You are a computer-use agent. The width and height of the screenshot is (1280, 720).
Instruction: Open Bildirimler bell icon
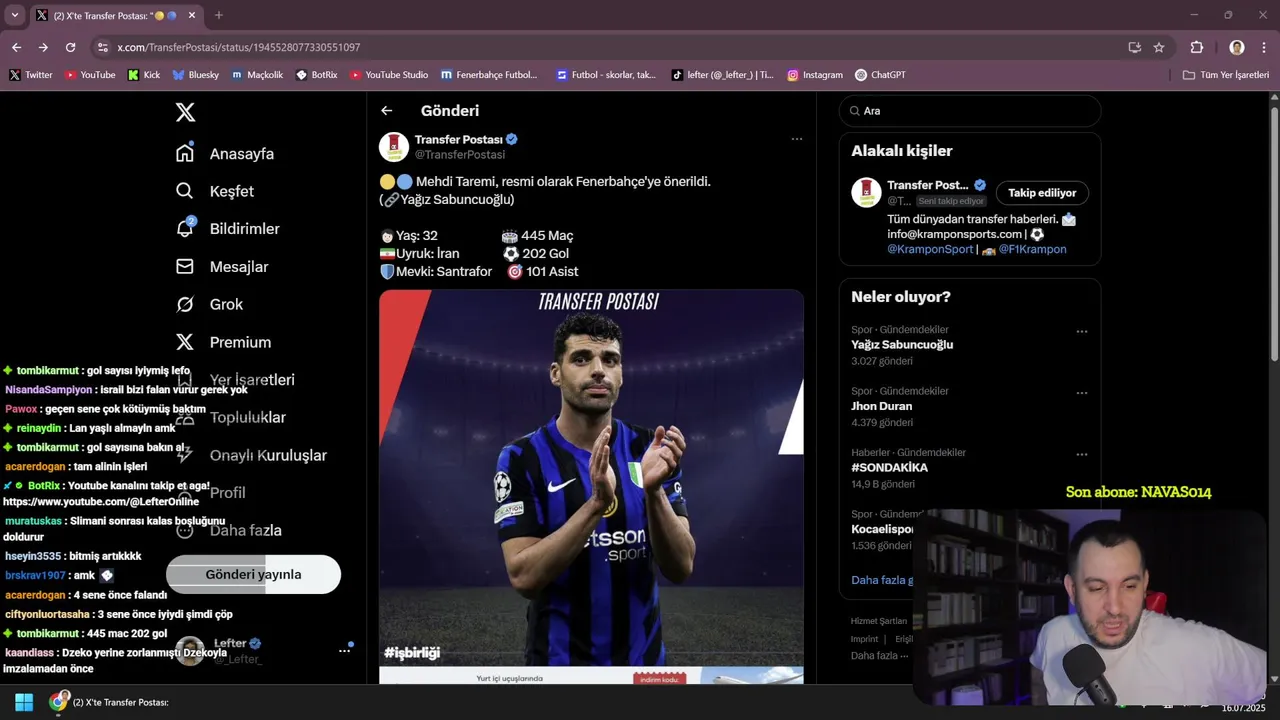[184, 228]
